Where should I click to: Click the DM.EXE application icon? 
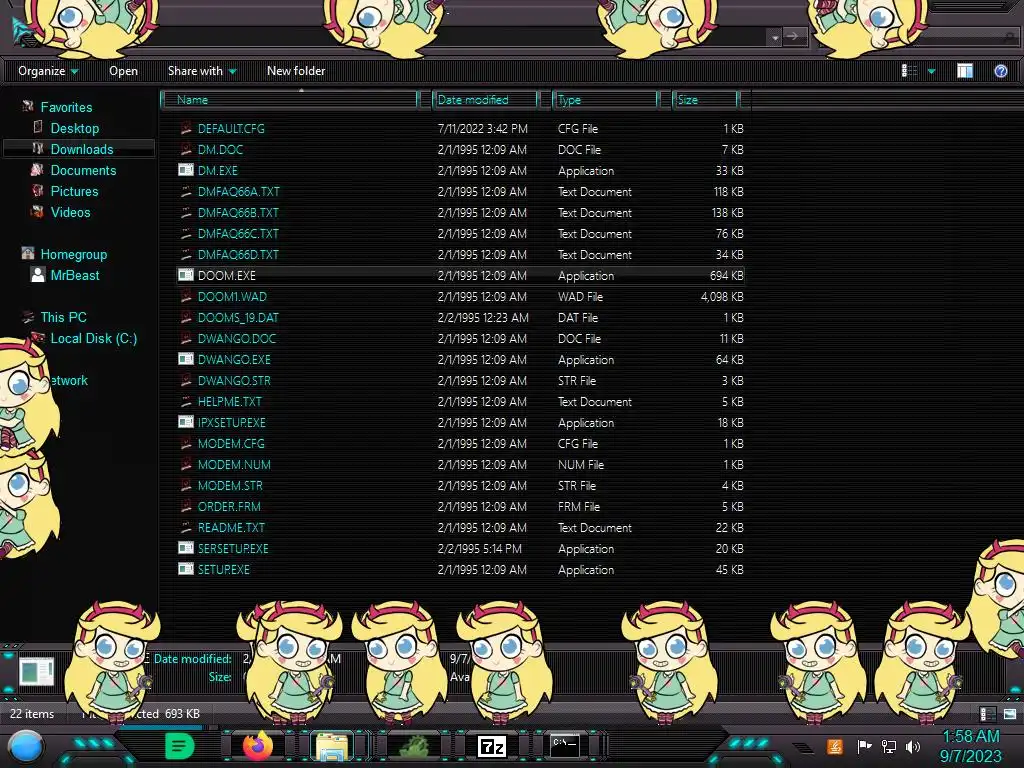pos(185,170)
